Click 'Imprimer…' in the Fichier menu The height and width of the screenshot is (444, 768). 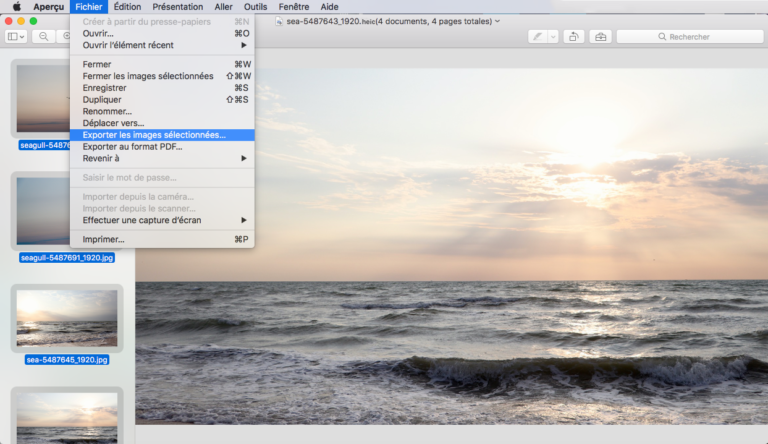(x=104, y=239)
